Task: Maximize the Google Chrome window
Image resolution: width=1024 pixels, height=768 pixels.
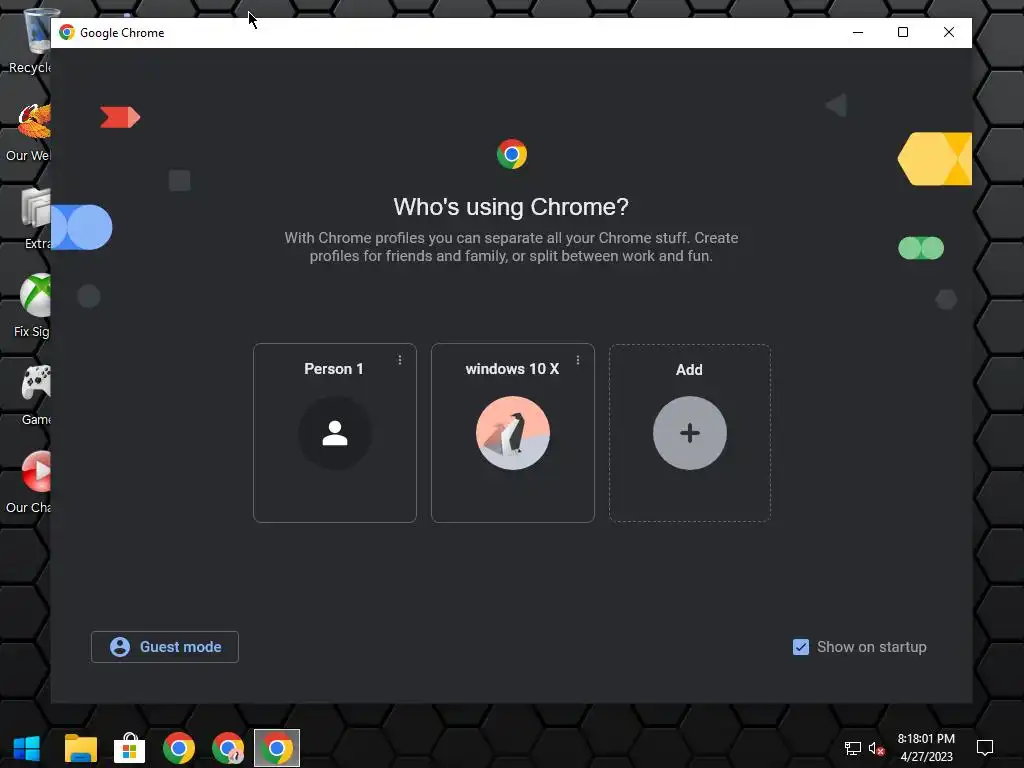Action: click(x=903, y=33)
